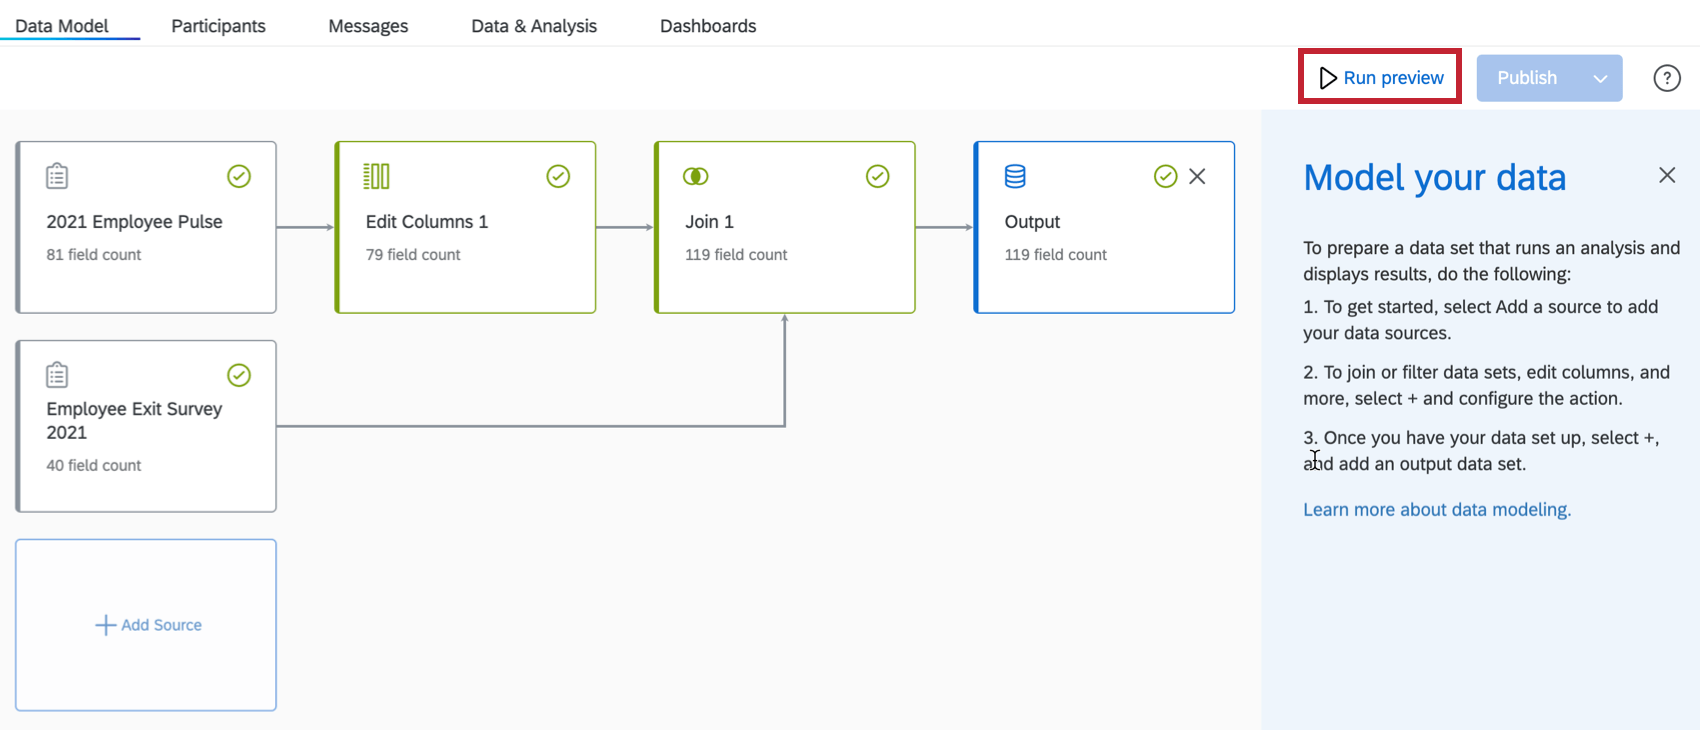Click the checkmark status on Edit Columns 1
The width and height of the screenshot is (1700, 730).
558,176
